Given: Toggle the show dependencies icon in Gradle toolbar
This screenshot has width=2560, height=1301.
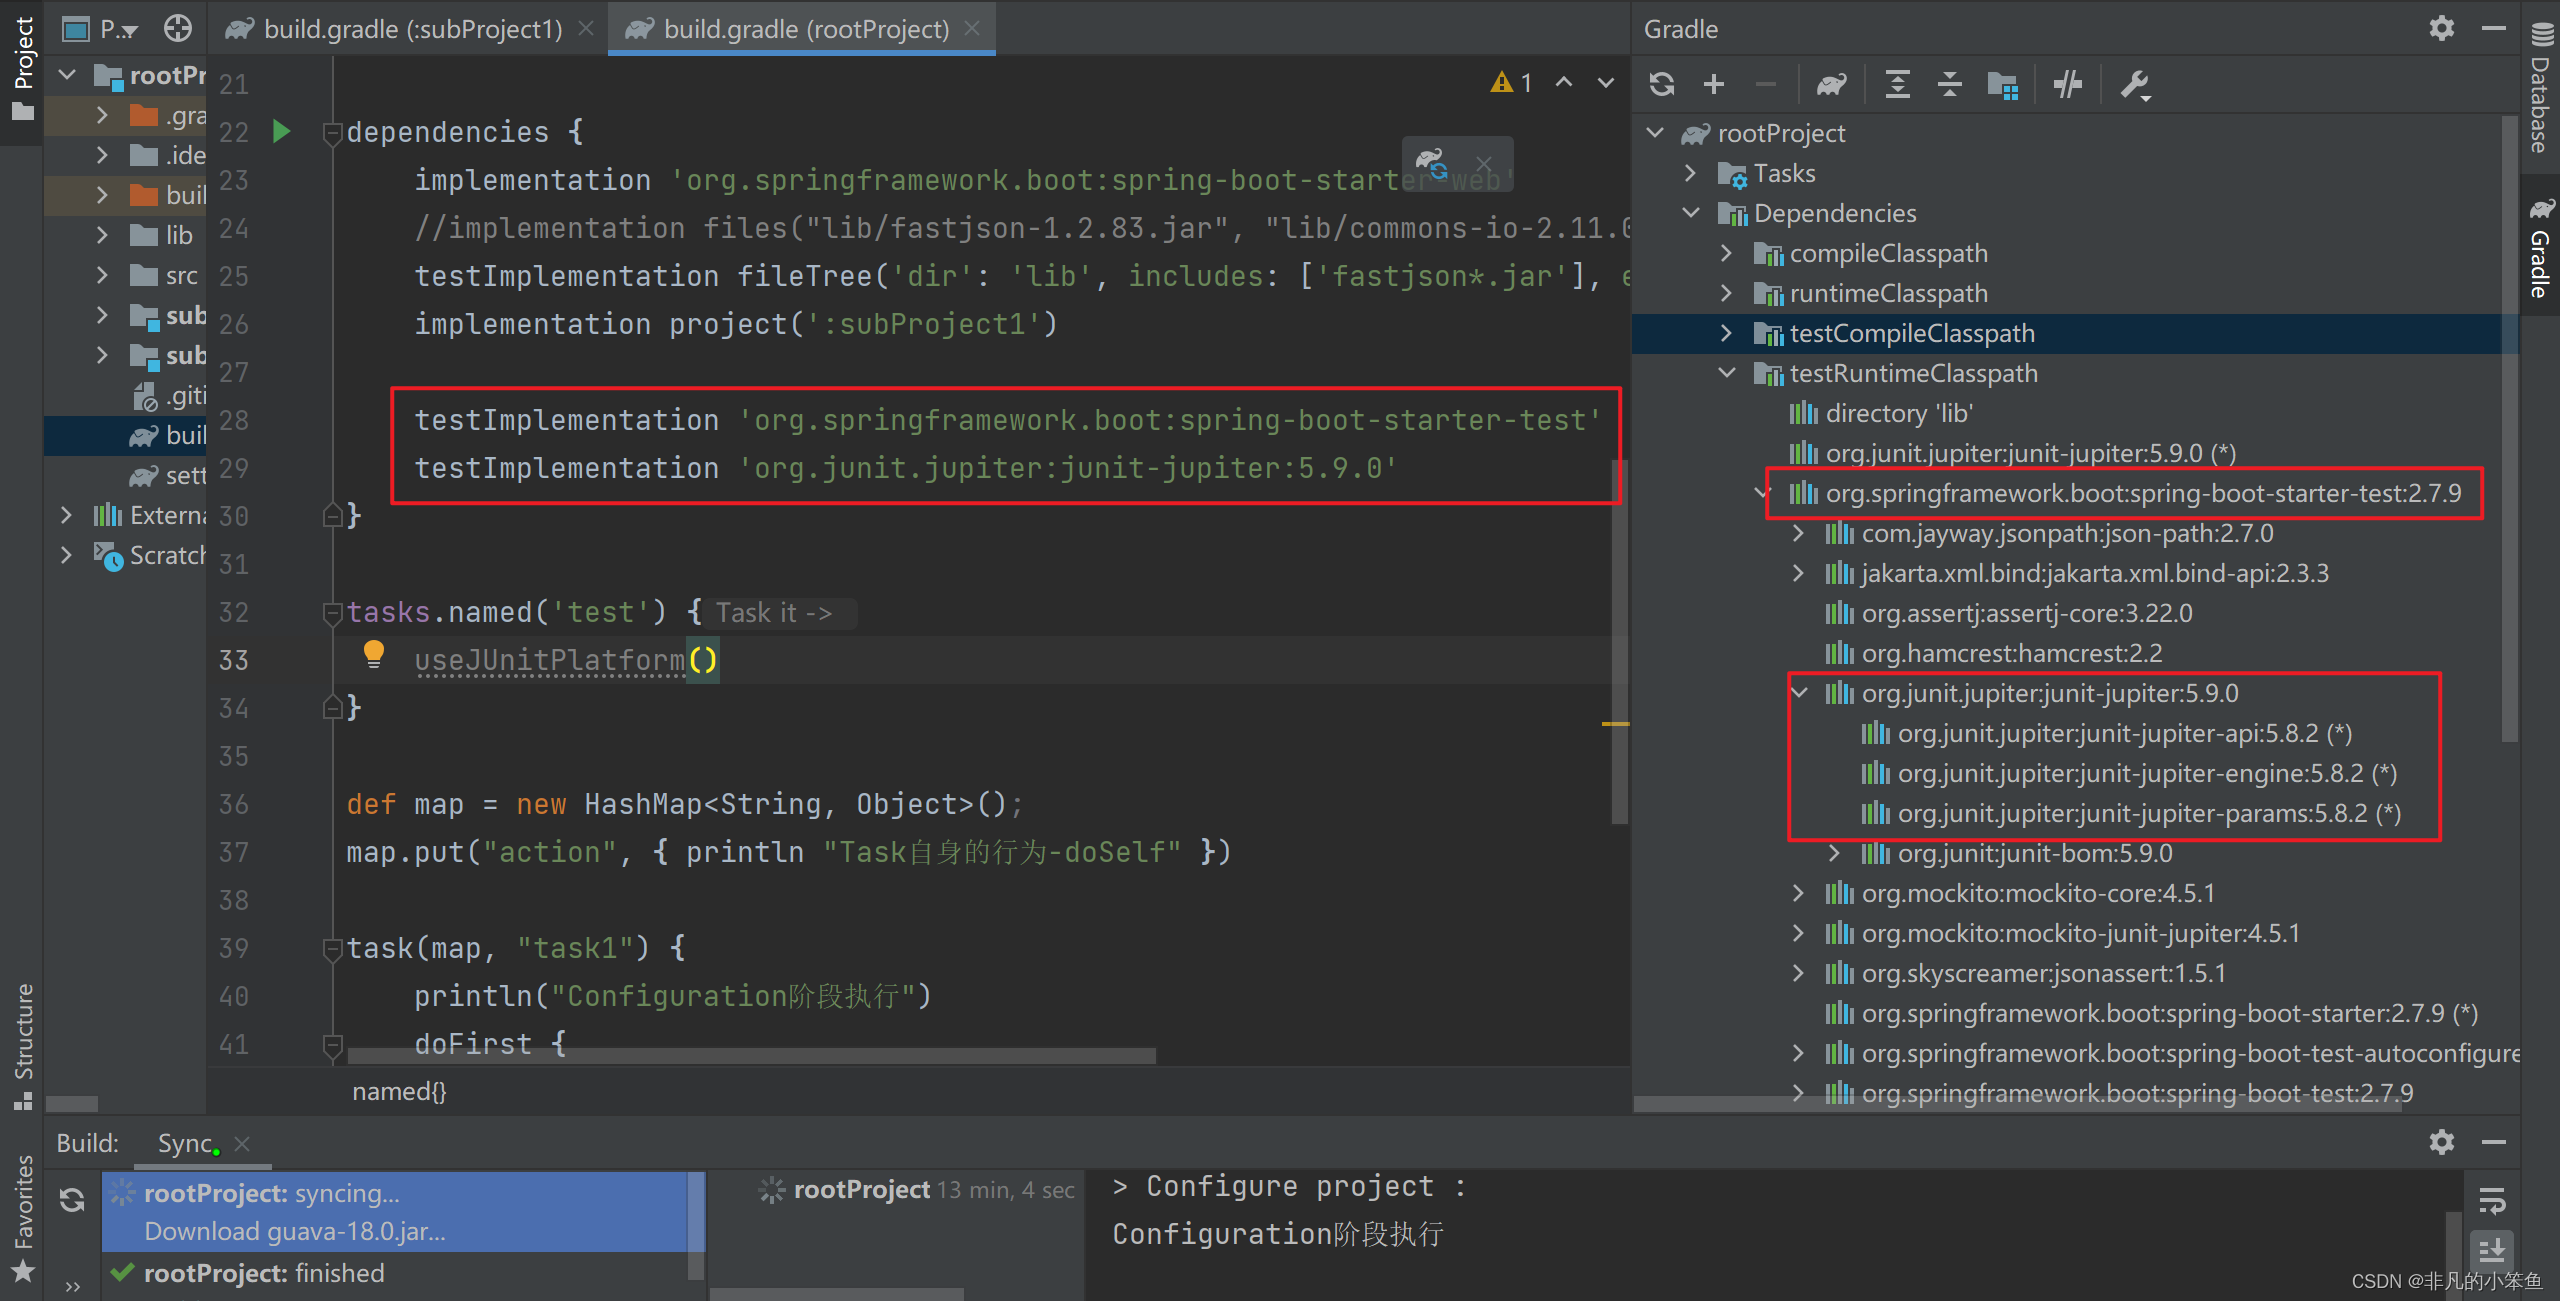Looking at the screenshot, I should [2002, 84].
